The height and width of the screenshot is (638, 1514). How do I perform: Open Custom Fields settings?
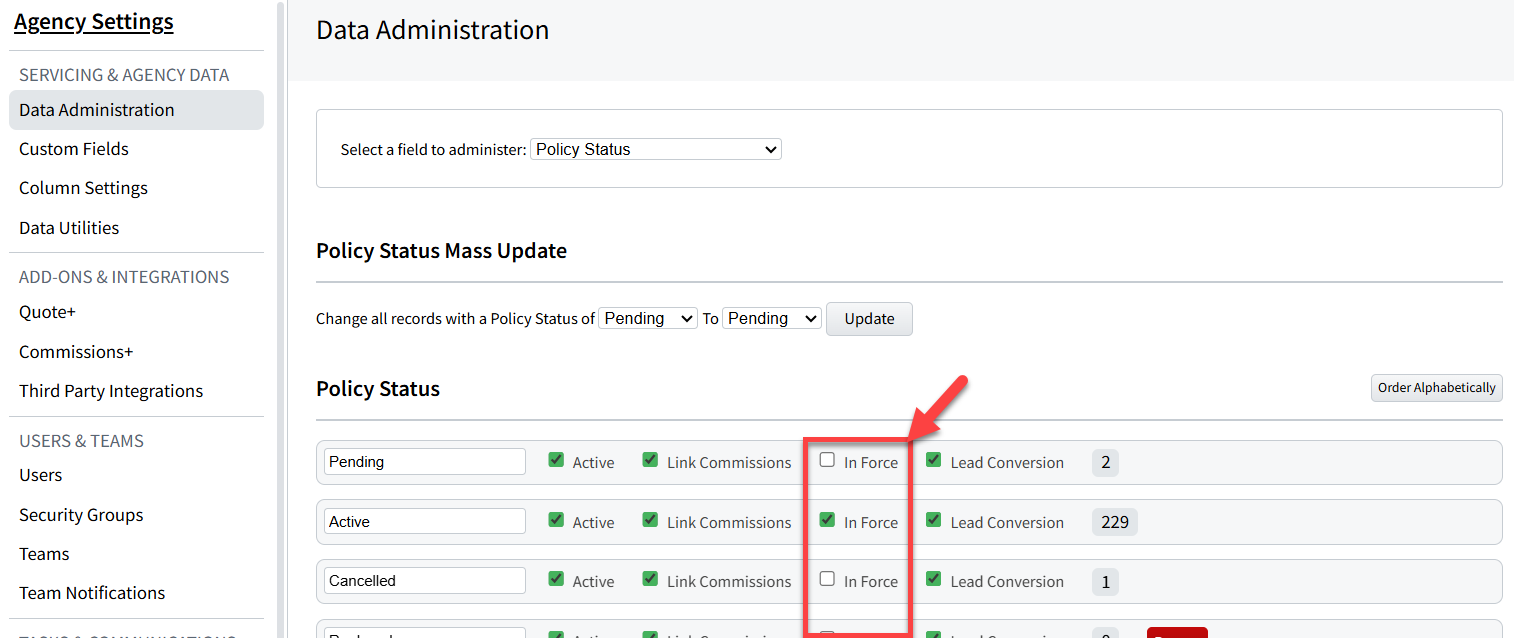(x=74, y=149)
